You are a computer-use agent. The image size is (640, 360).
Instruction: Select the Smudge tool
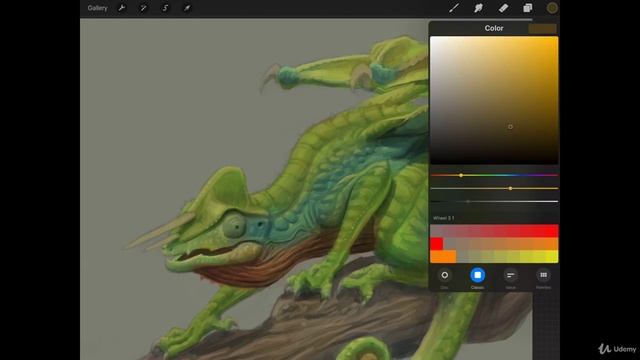point(478,8)
